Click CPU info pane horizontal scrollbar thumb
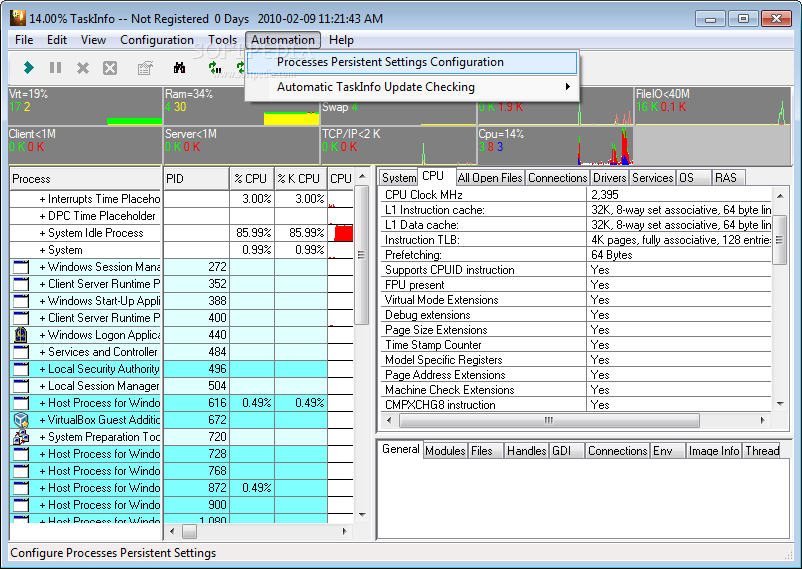The width and height of the screenshot is (802, 569). pyautogui.click(x=549, y=421)
